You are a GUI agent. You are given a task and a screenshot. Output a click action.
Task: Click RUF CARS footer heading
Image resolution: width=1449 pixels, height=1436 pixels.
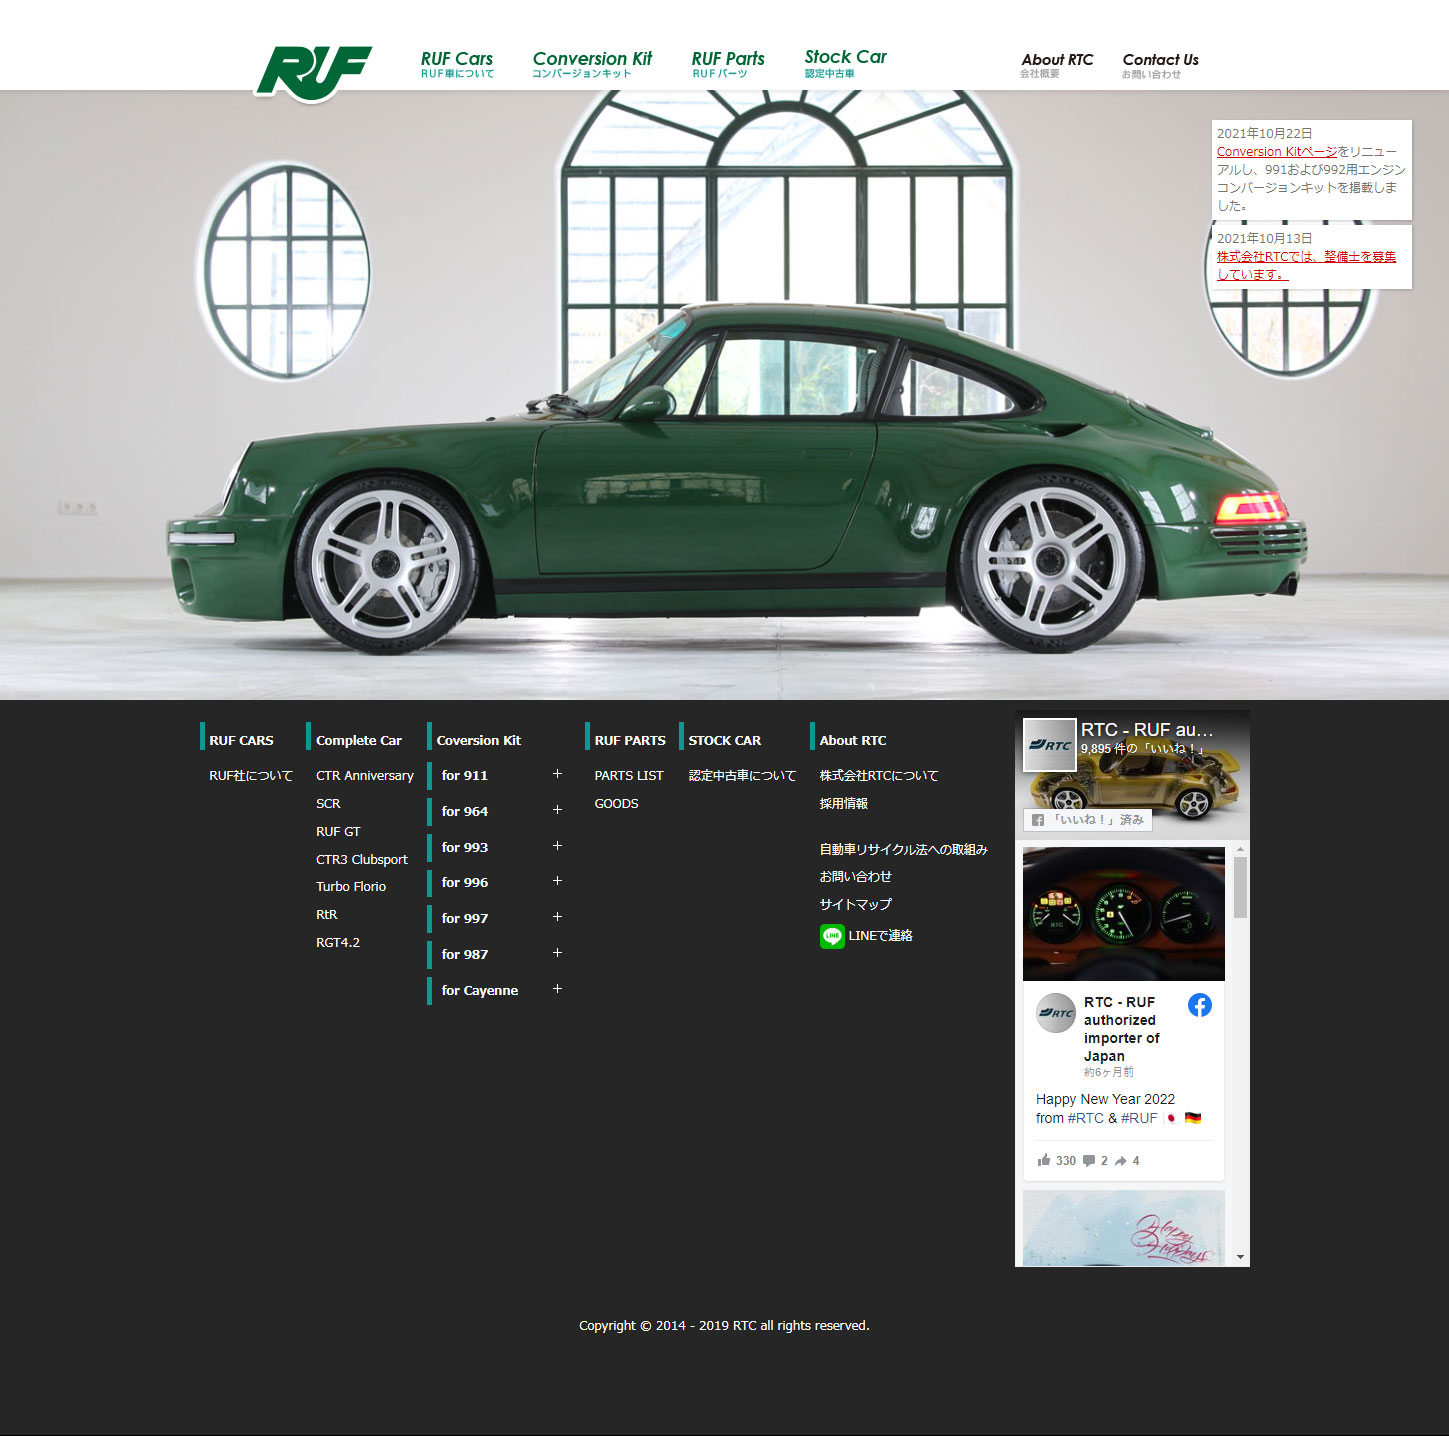[241, 740]
